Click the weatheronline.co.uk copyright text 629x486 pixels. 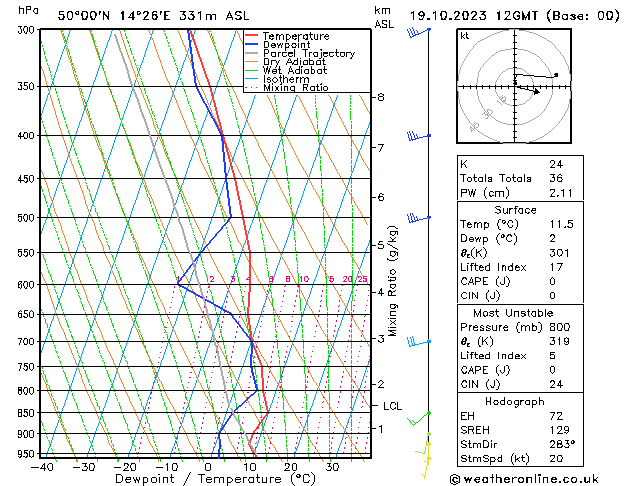point(524,479)
